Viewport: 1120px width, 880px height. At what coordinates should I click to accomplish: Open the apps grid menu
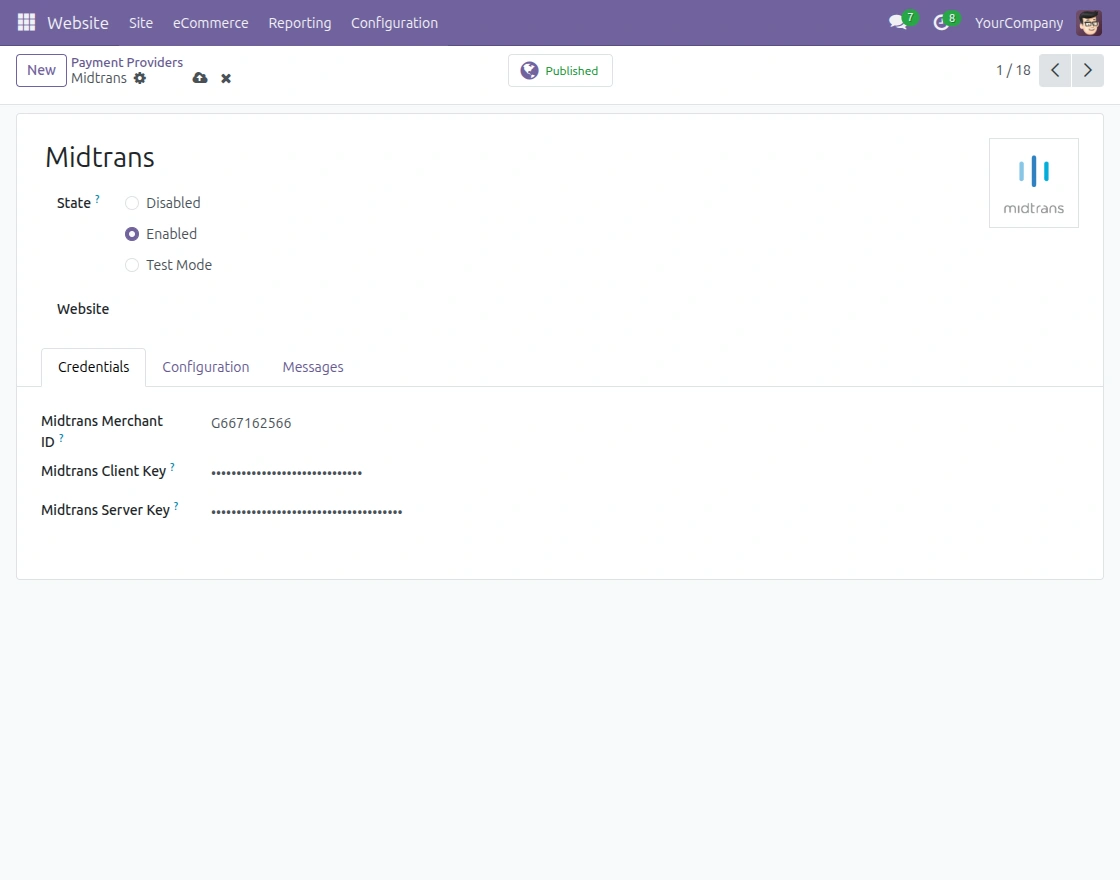(x=25, y=22)
